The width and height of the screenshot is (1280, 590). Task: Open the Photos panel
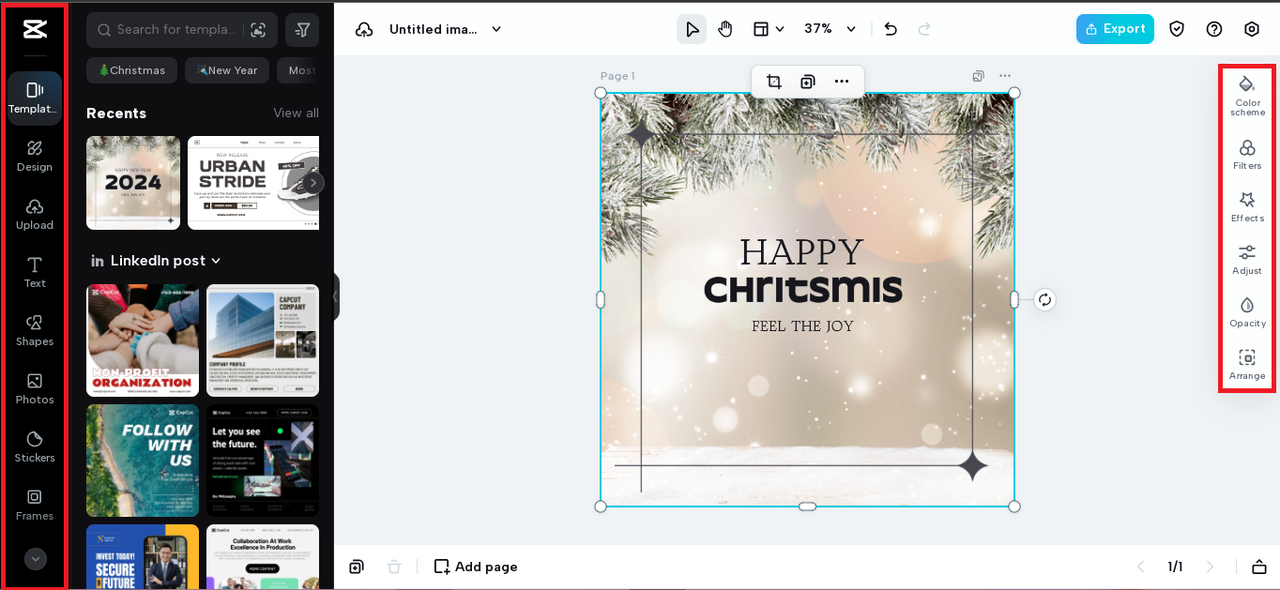click(35, 388)
